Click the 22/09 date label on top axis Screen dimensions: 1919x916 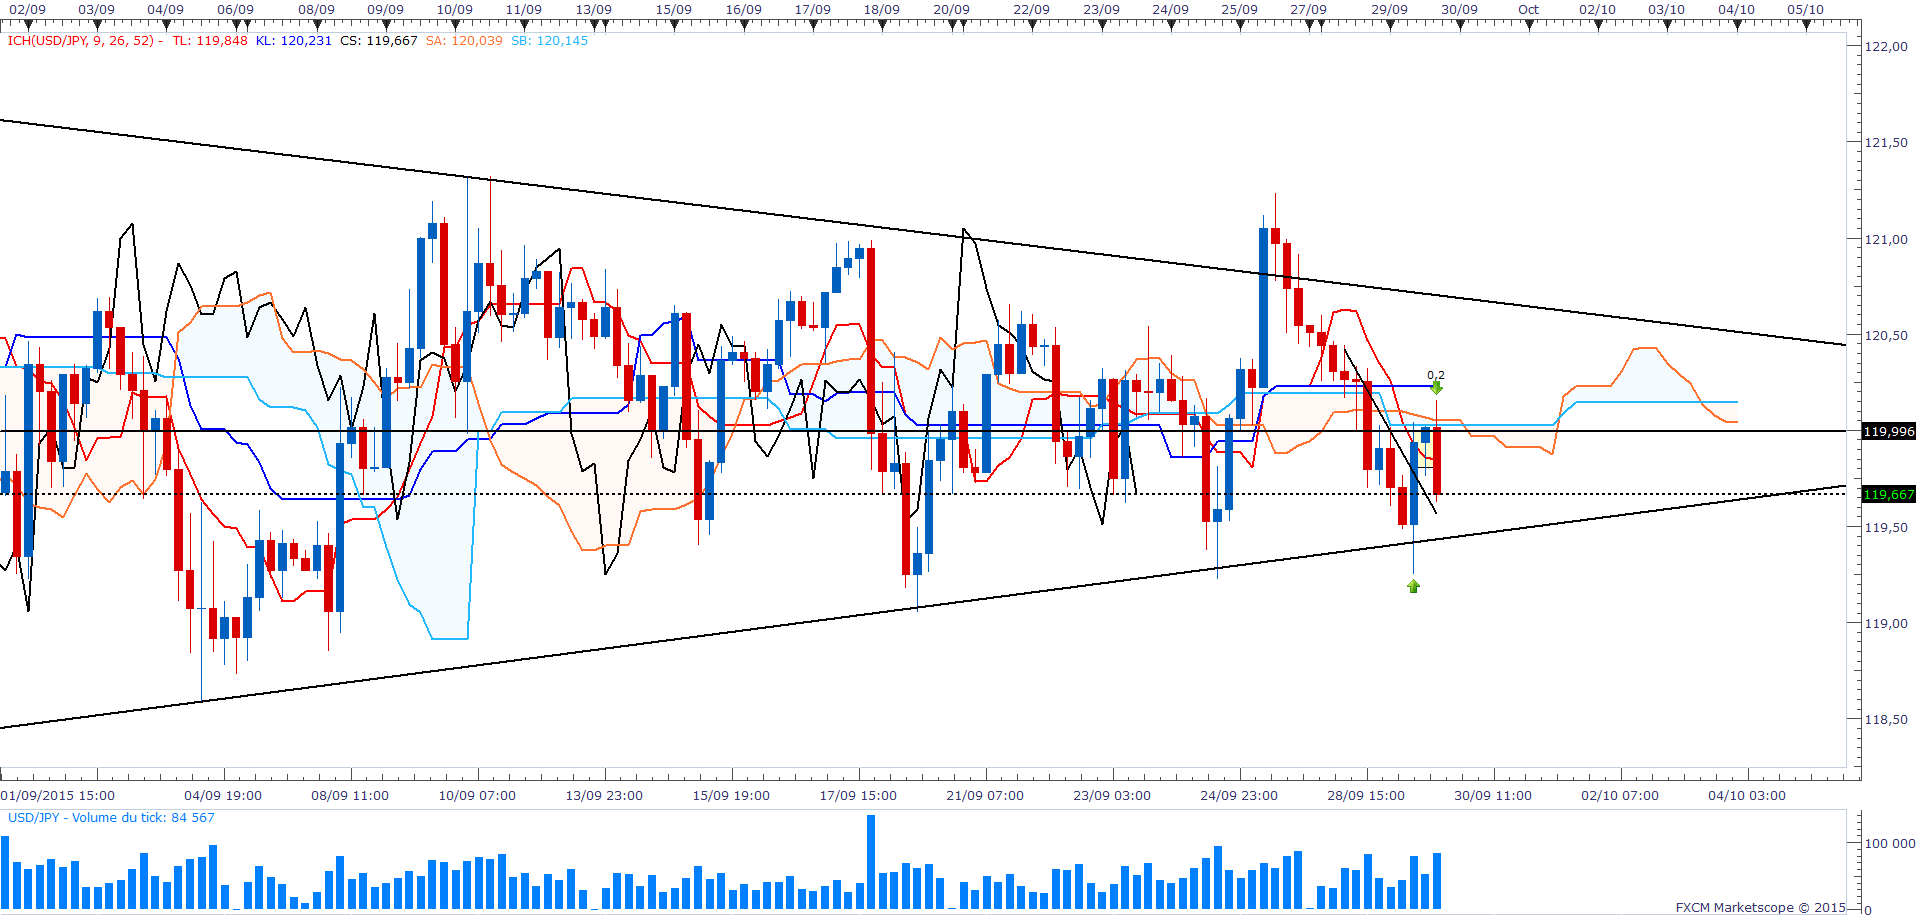pyautogui.click(x=1031, y=10)
